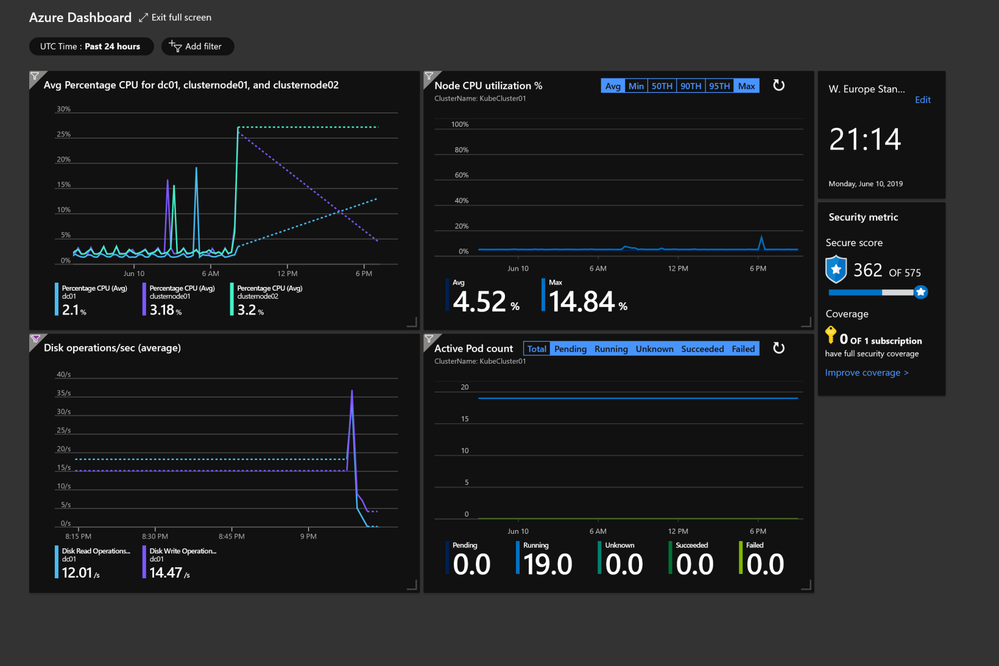Click Disk Write Operations legend 14.47/s

[x=180, y=563]
